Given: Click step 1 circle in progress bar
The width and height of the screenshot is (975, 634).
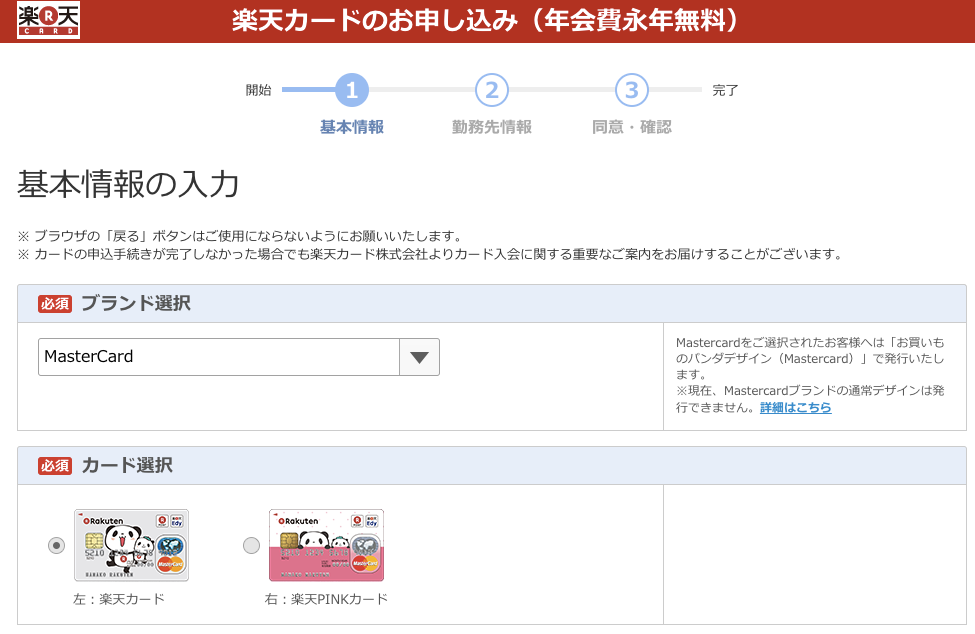Looking at the screenshot, I should (352, 90).
